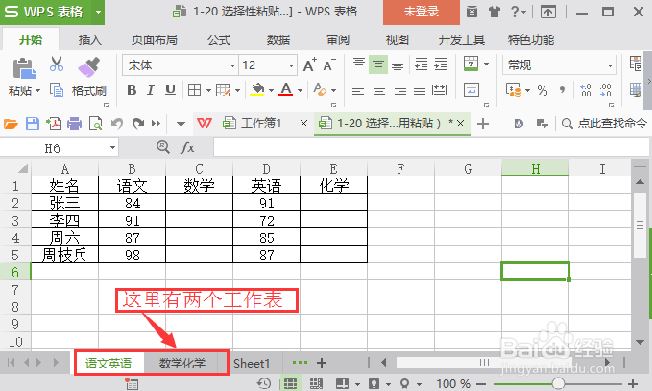The width and height of the screenshot is (652, 391).
Task: Click the print icon
Action: pos(74,124)
